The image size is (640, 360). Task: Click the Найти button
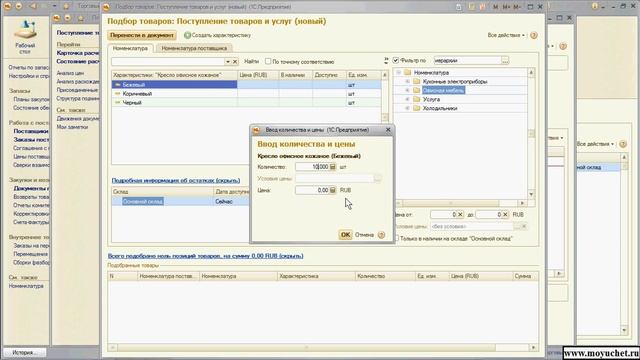[251, 62]
